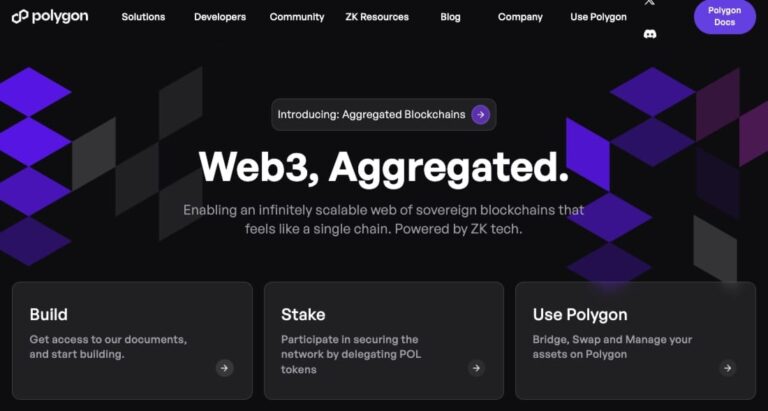Click the arrow icon in the Use Polygon card

click(727, 368)
